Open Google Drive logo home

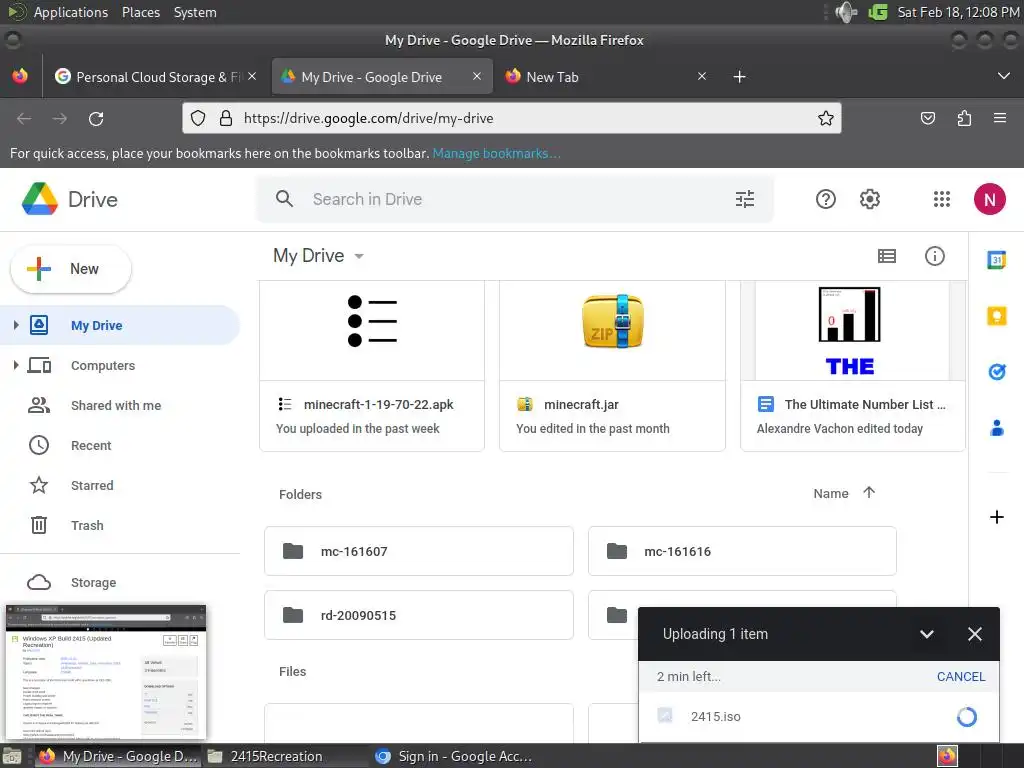tap(70, 199)
